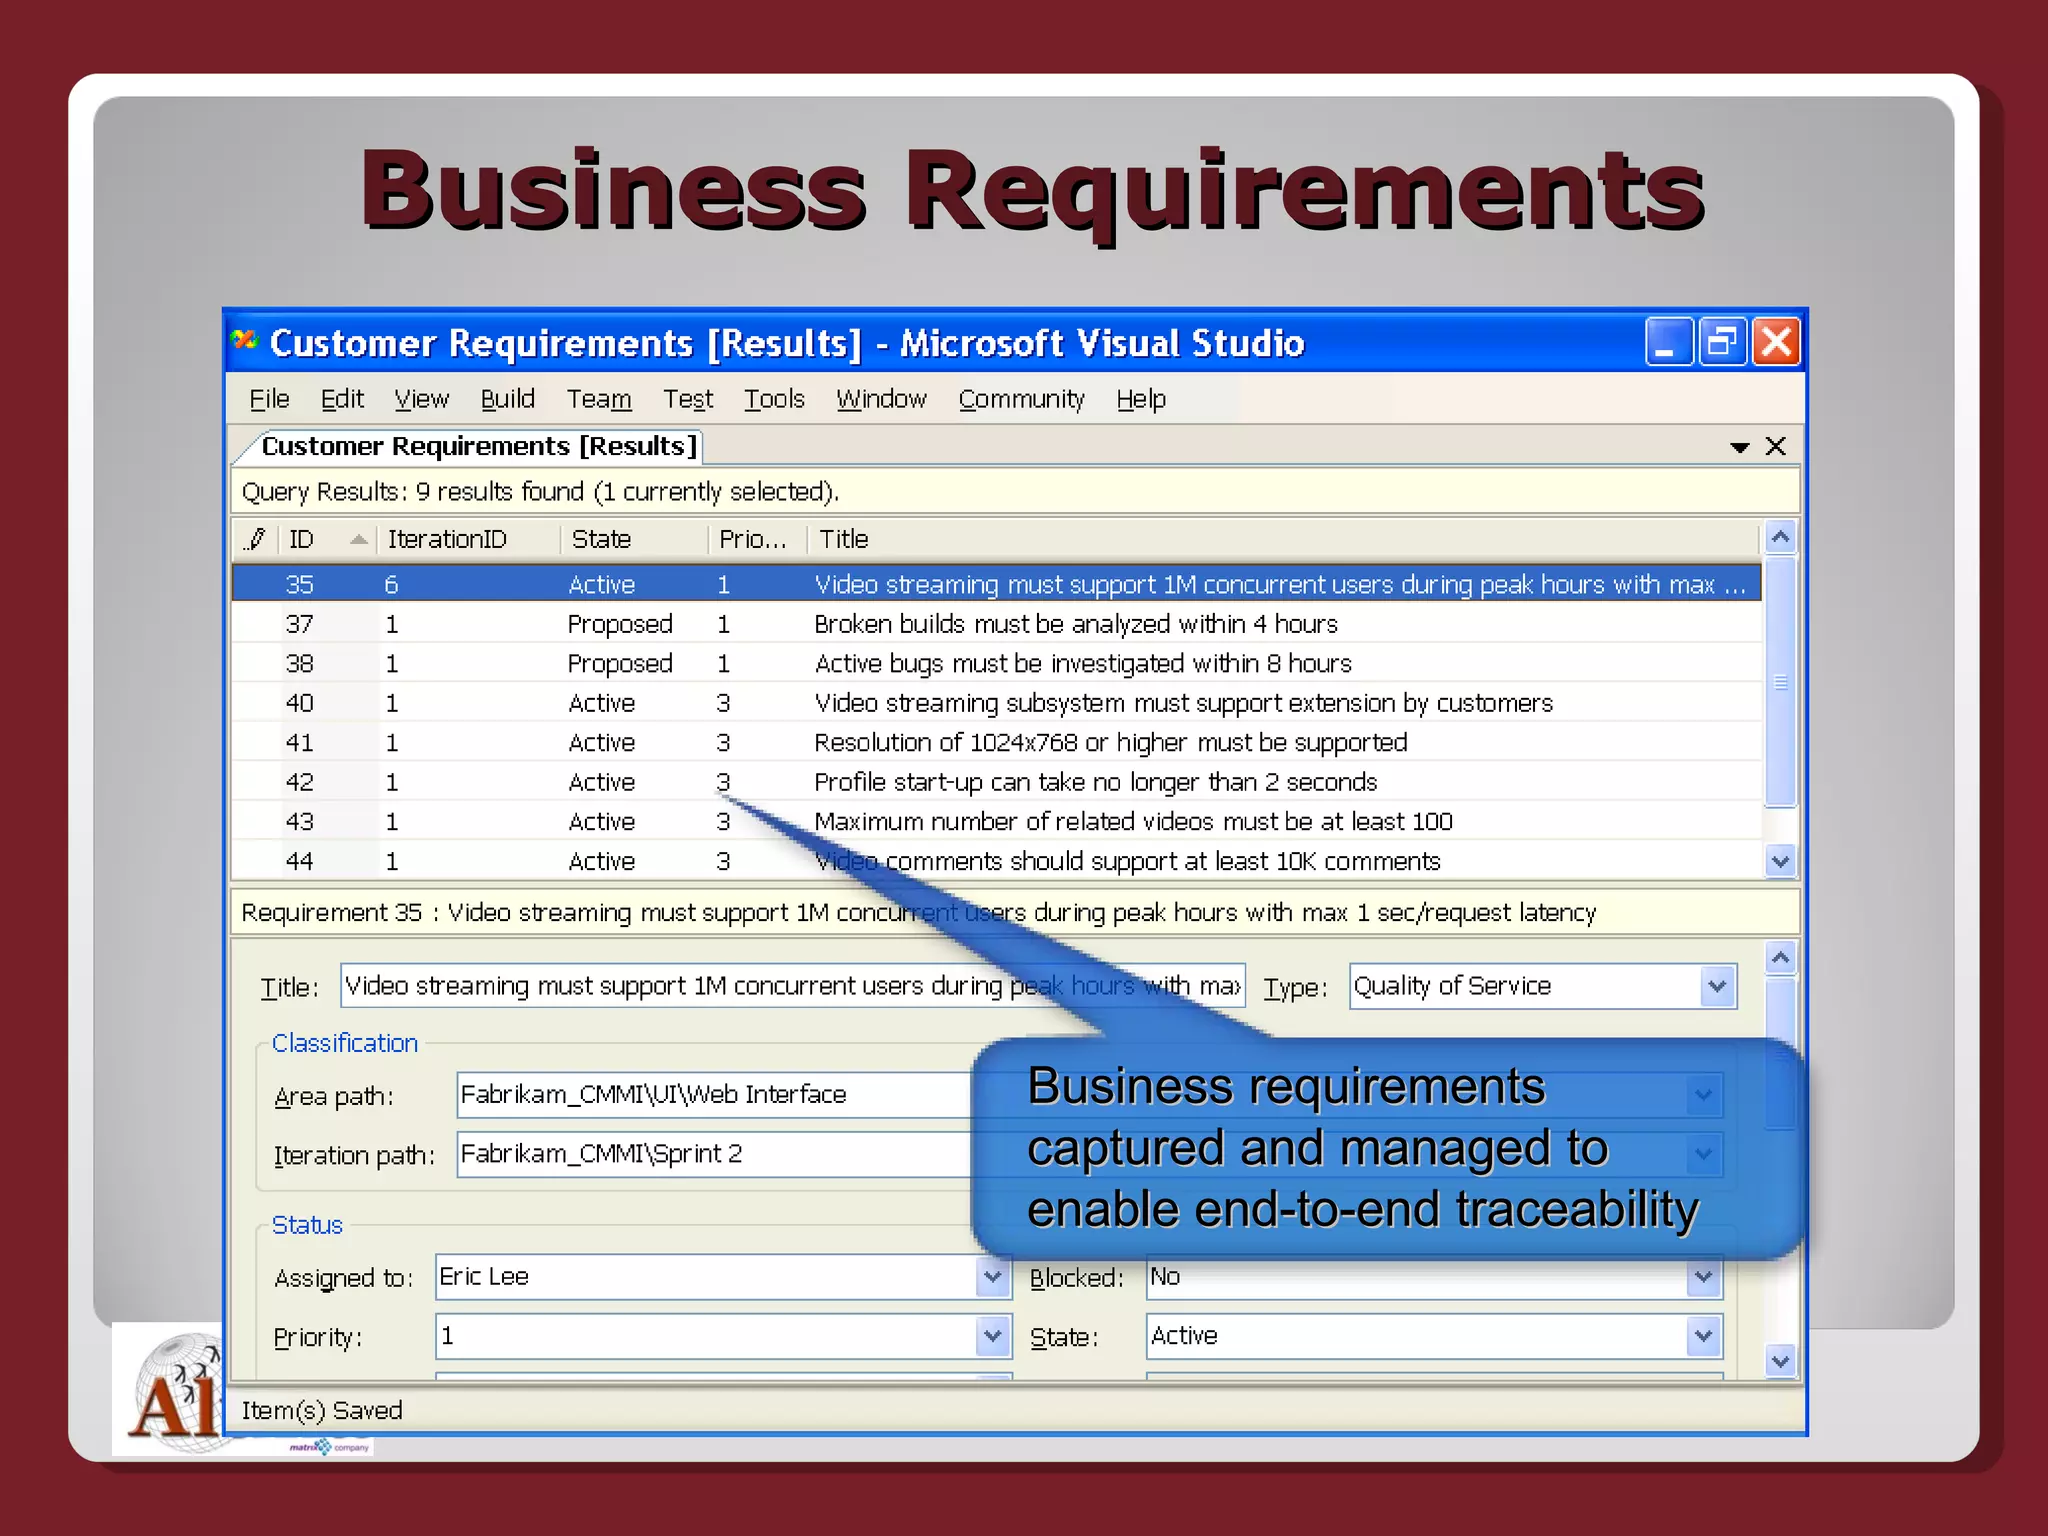This screenshot has height=1536, width=2048.
Task: Click the Requirement 35 header bar text
Action: click(918, 913)
